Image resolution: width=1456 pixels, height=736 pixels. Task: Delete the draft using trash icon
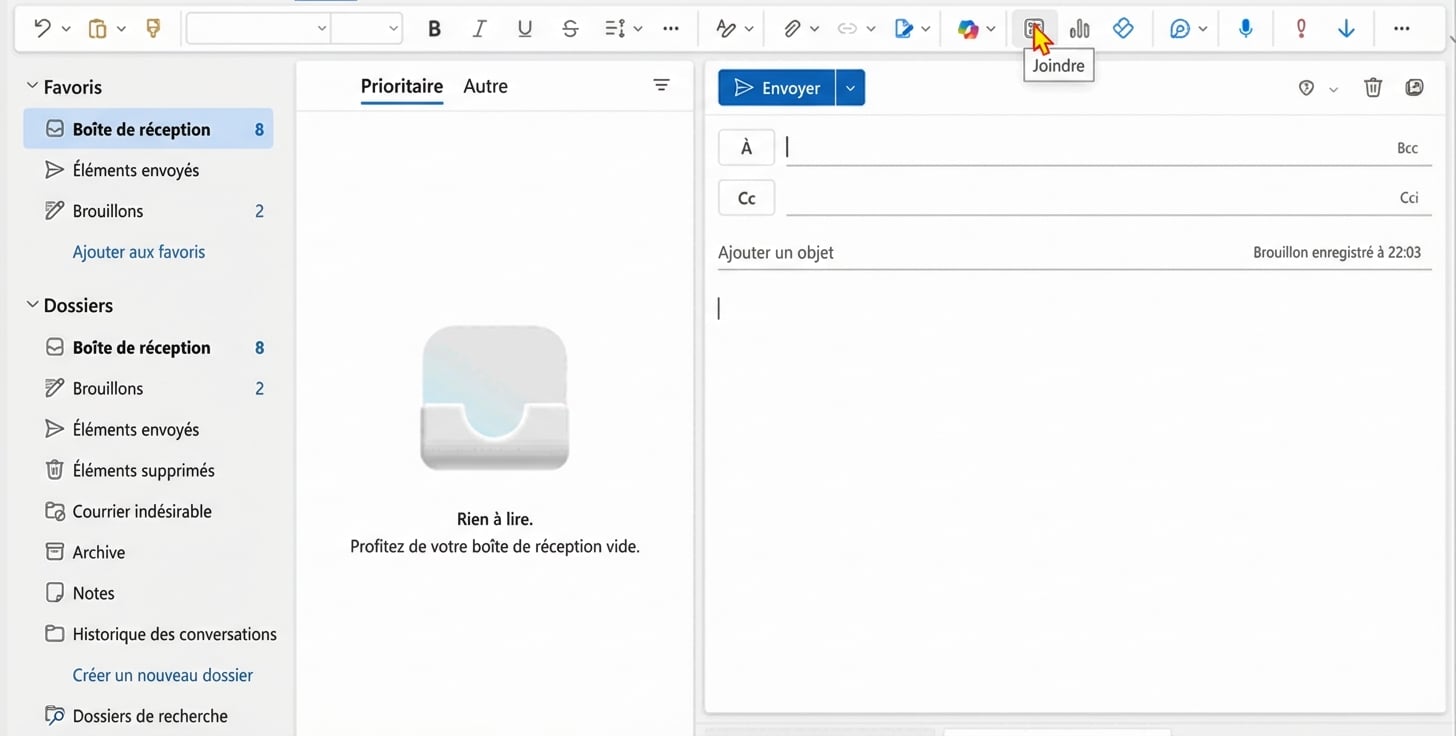point(1373,88)
